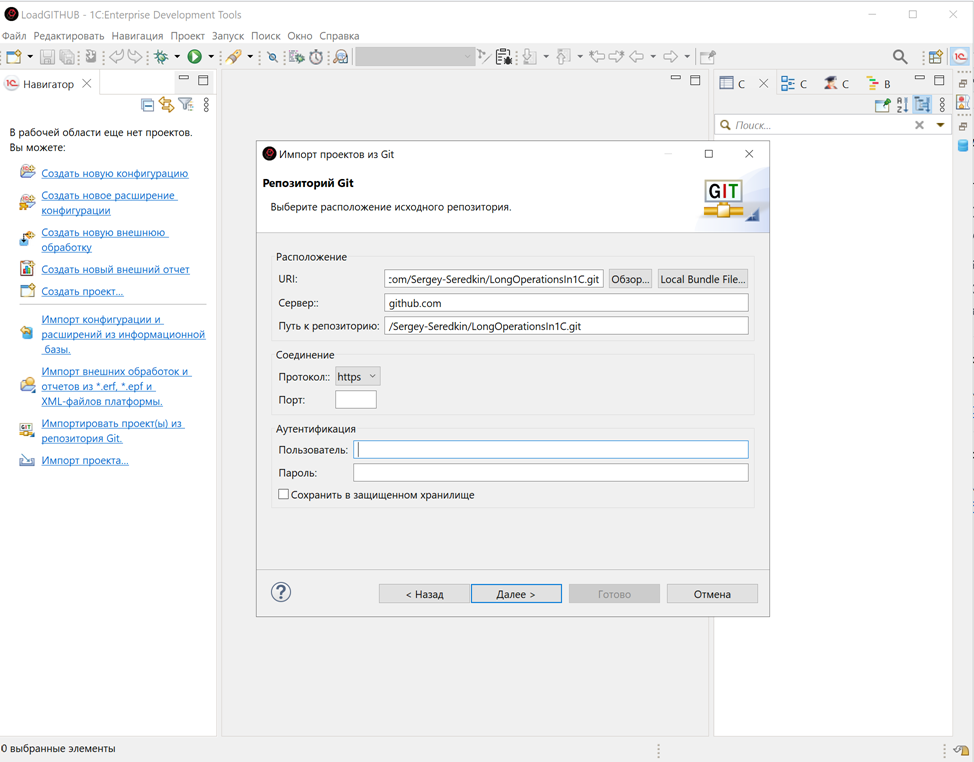Switch to the B tab in right panel
The width and height of the screenshot is (974, 762).
pos(878,83)
